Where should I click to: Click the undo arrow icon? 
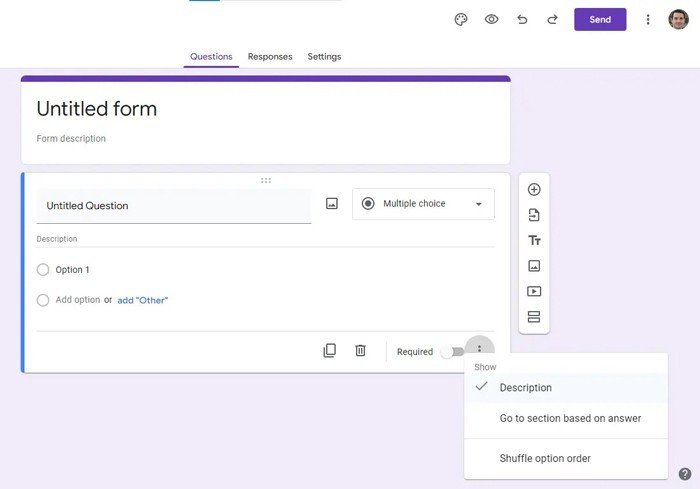click(522, 20)
